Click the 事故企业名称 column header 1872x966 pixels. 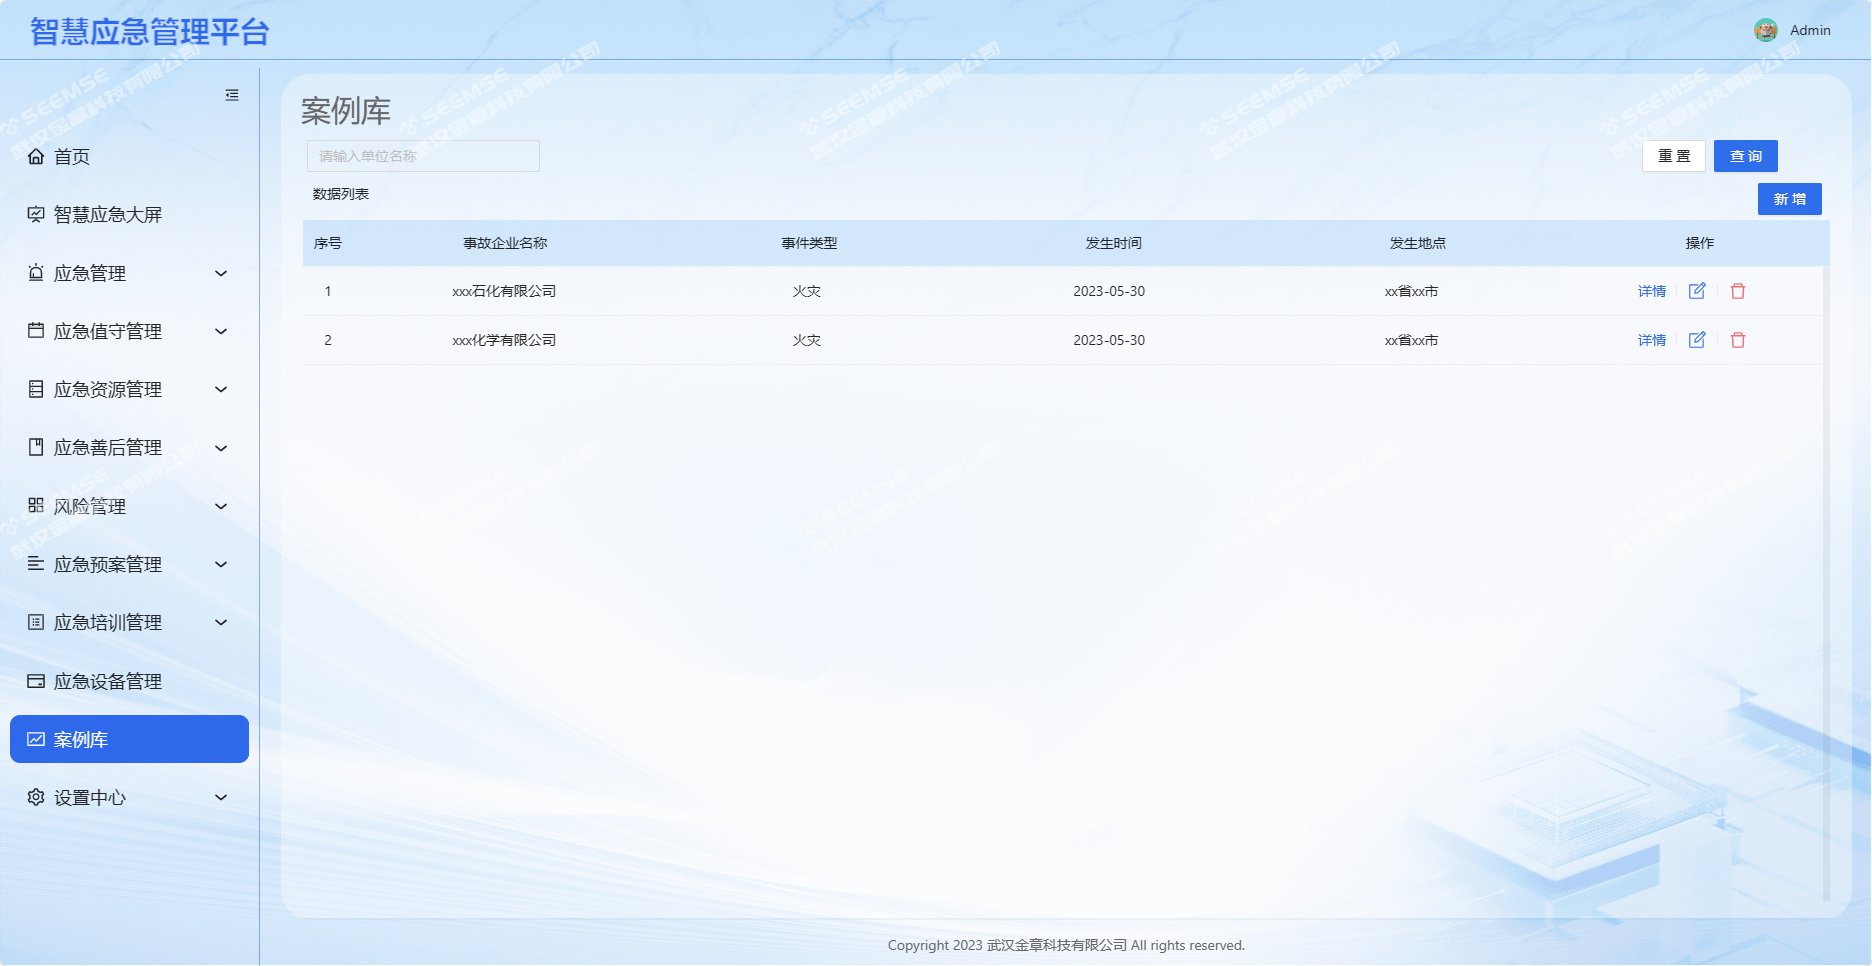(505, 243)
